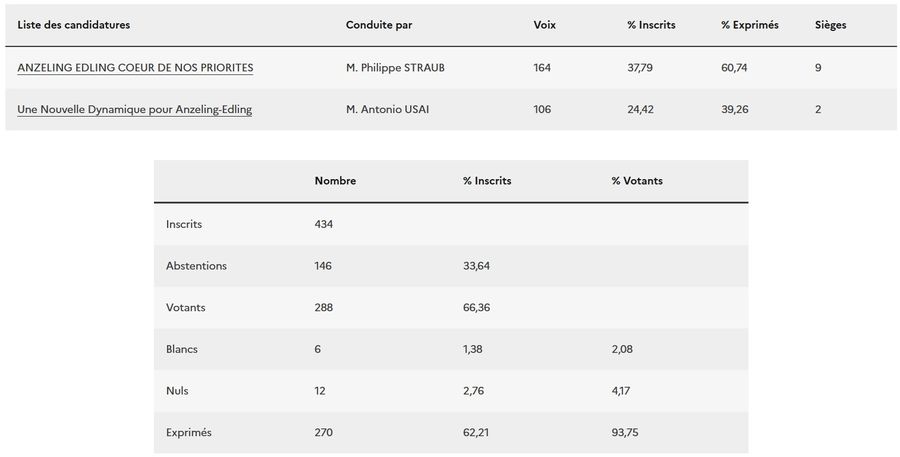Click the Votants row label
This screenshot has height=457, width=900.
[x=186, y=308]
